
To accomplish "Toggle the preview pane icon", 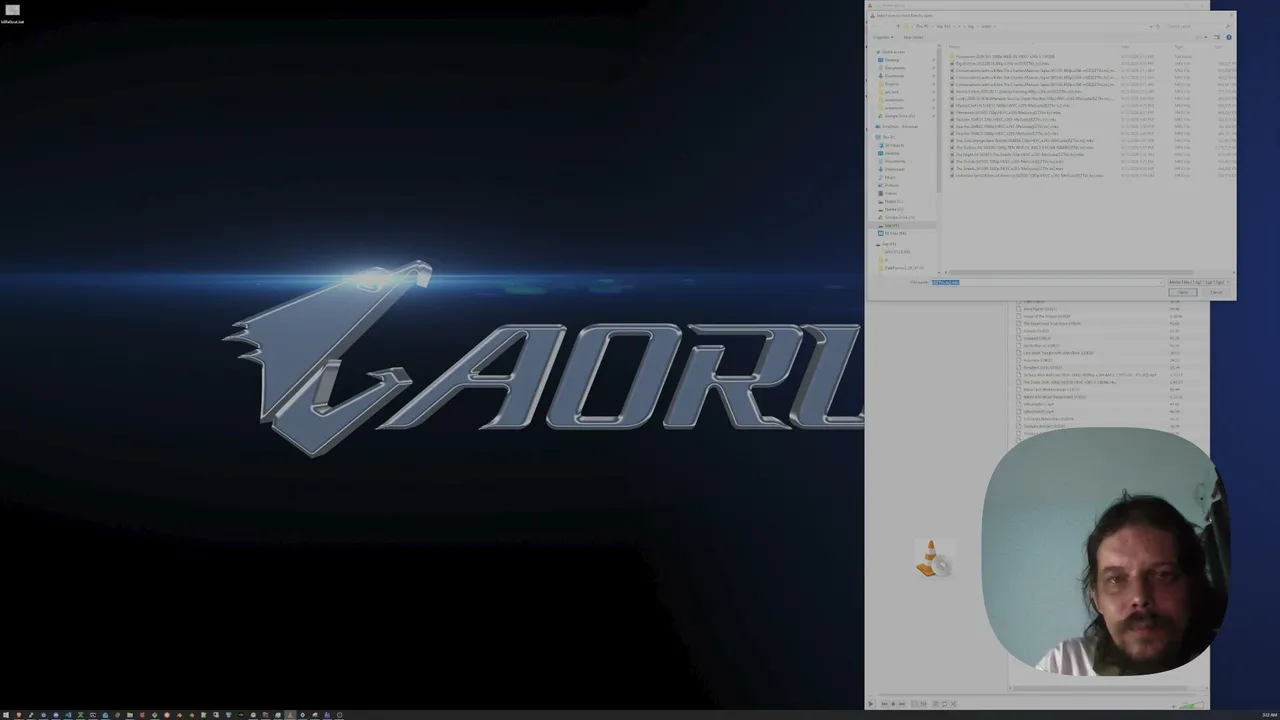I will (x=1217, y=37).
